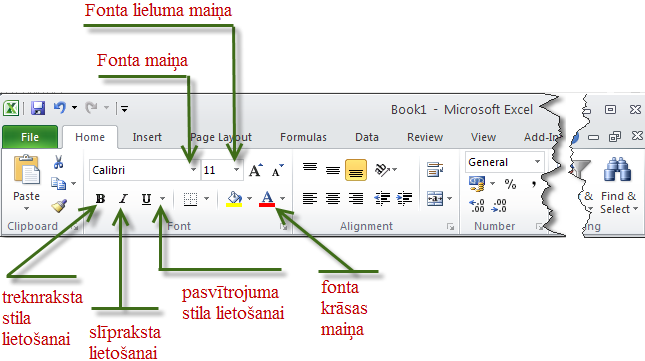Switch to the View tab

pos(483,137)
